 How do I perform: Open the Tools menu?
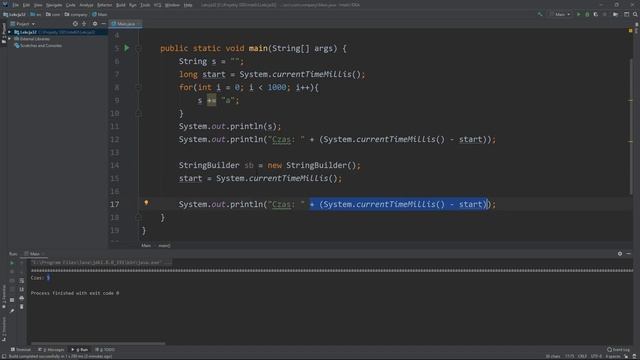click(x=145, y=5)
